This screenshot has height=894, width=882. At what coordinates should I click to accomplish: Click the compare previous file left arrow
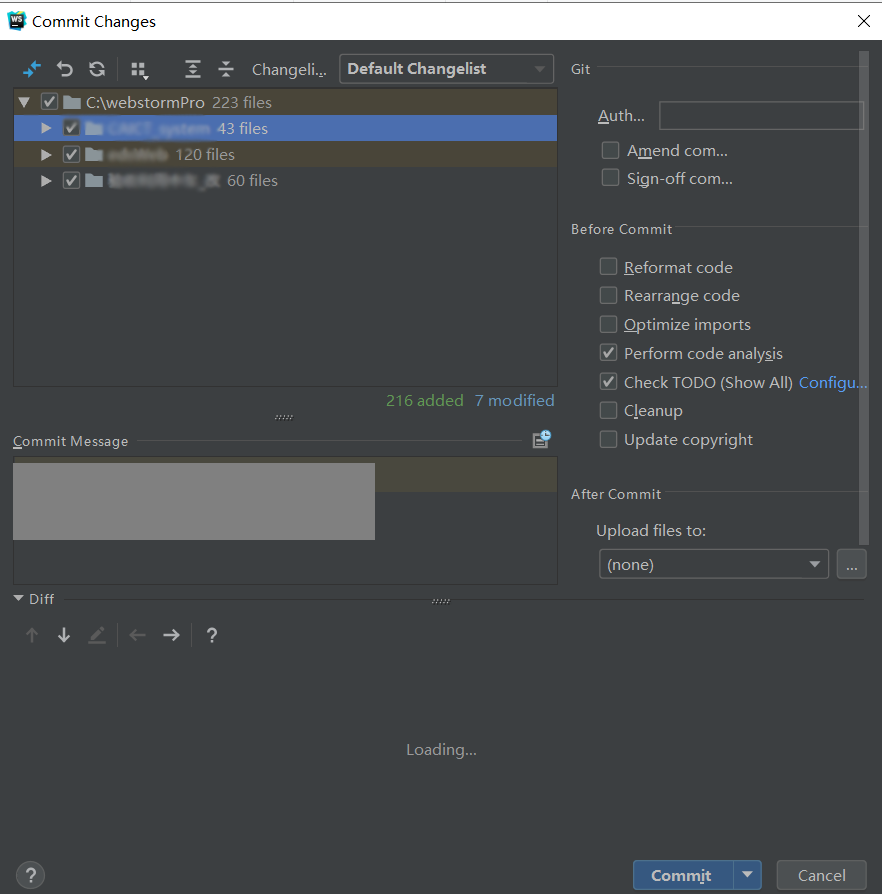(137, 635)
